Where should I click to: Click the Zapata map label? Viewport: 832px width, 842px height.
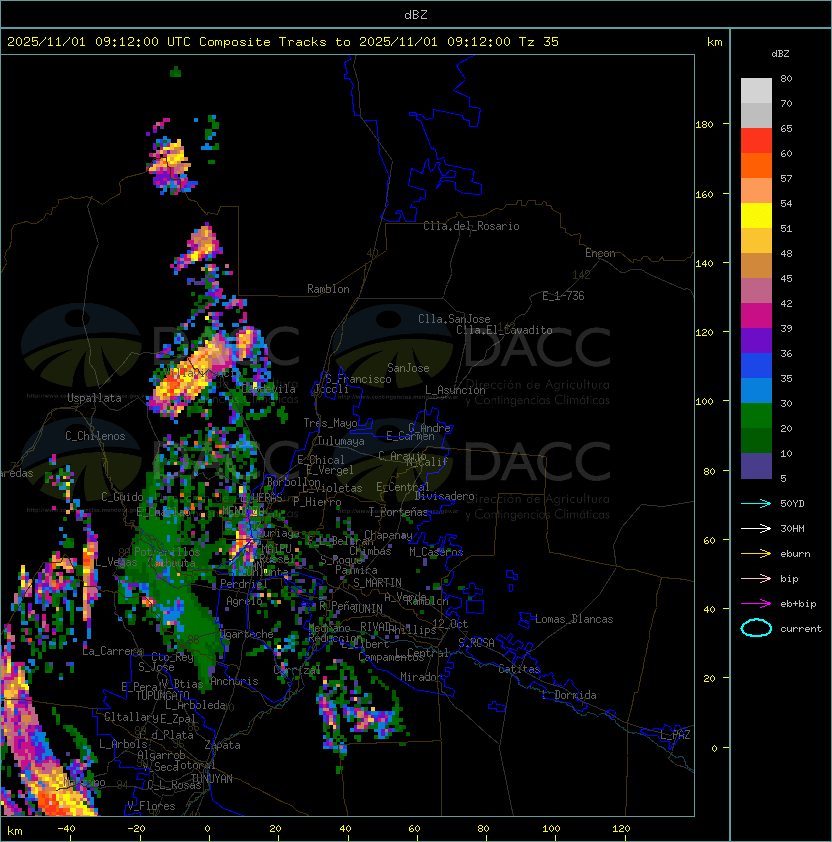click(x=222, y=745)
